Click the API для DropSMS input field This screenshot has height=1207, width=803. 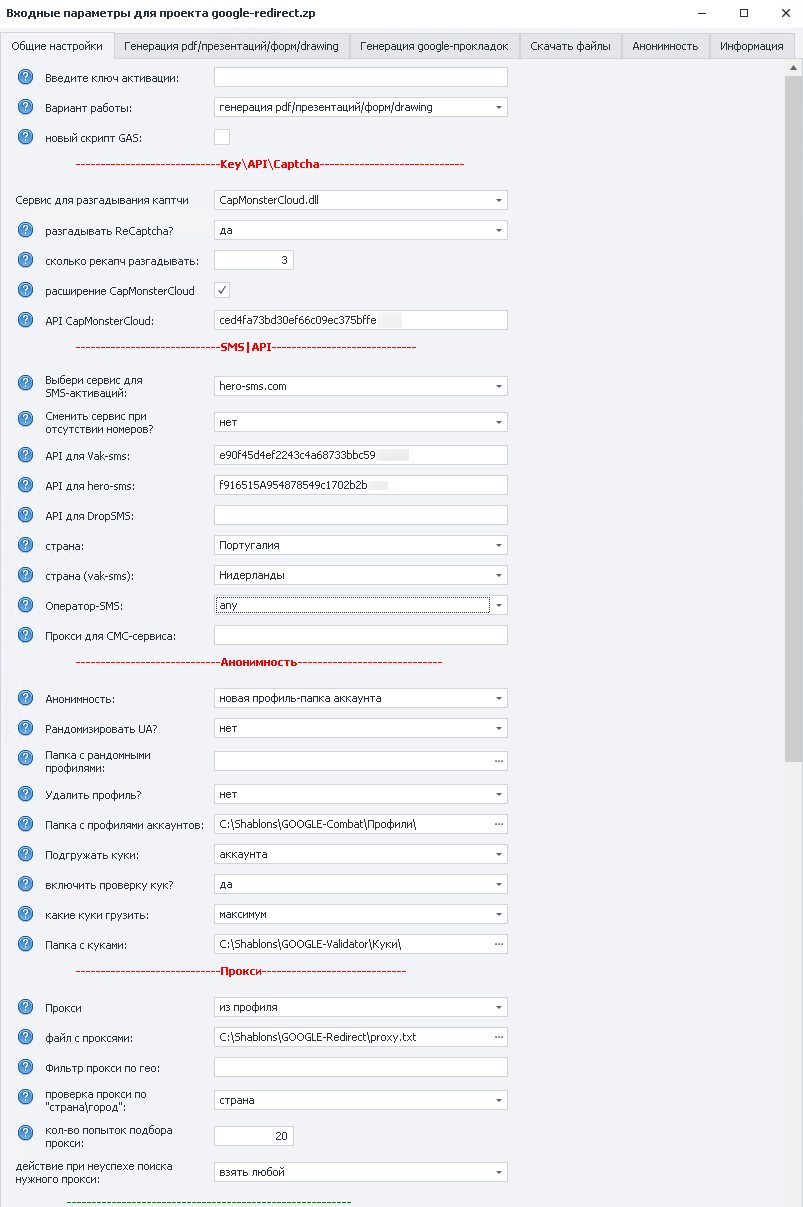361,515
